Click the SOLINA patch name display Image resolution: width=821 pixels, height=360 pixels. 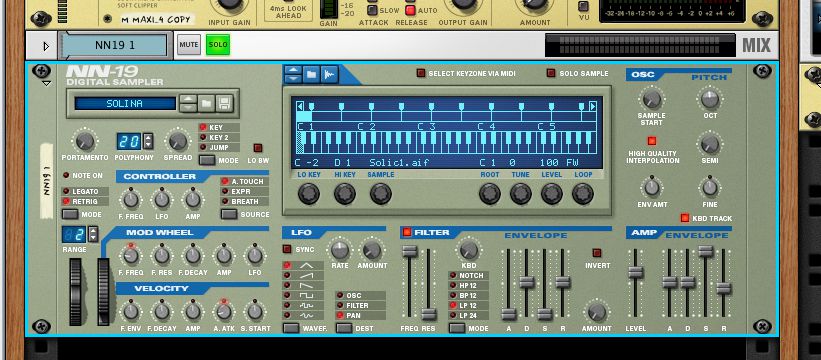(x=125, y=104)
